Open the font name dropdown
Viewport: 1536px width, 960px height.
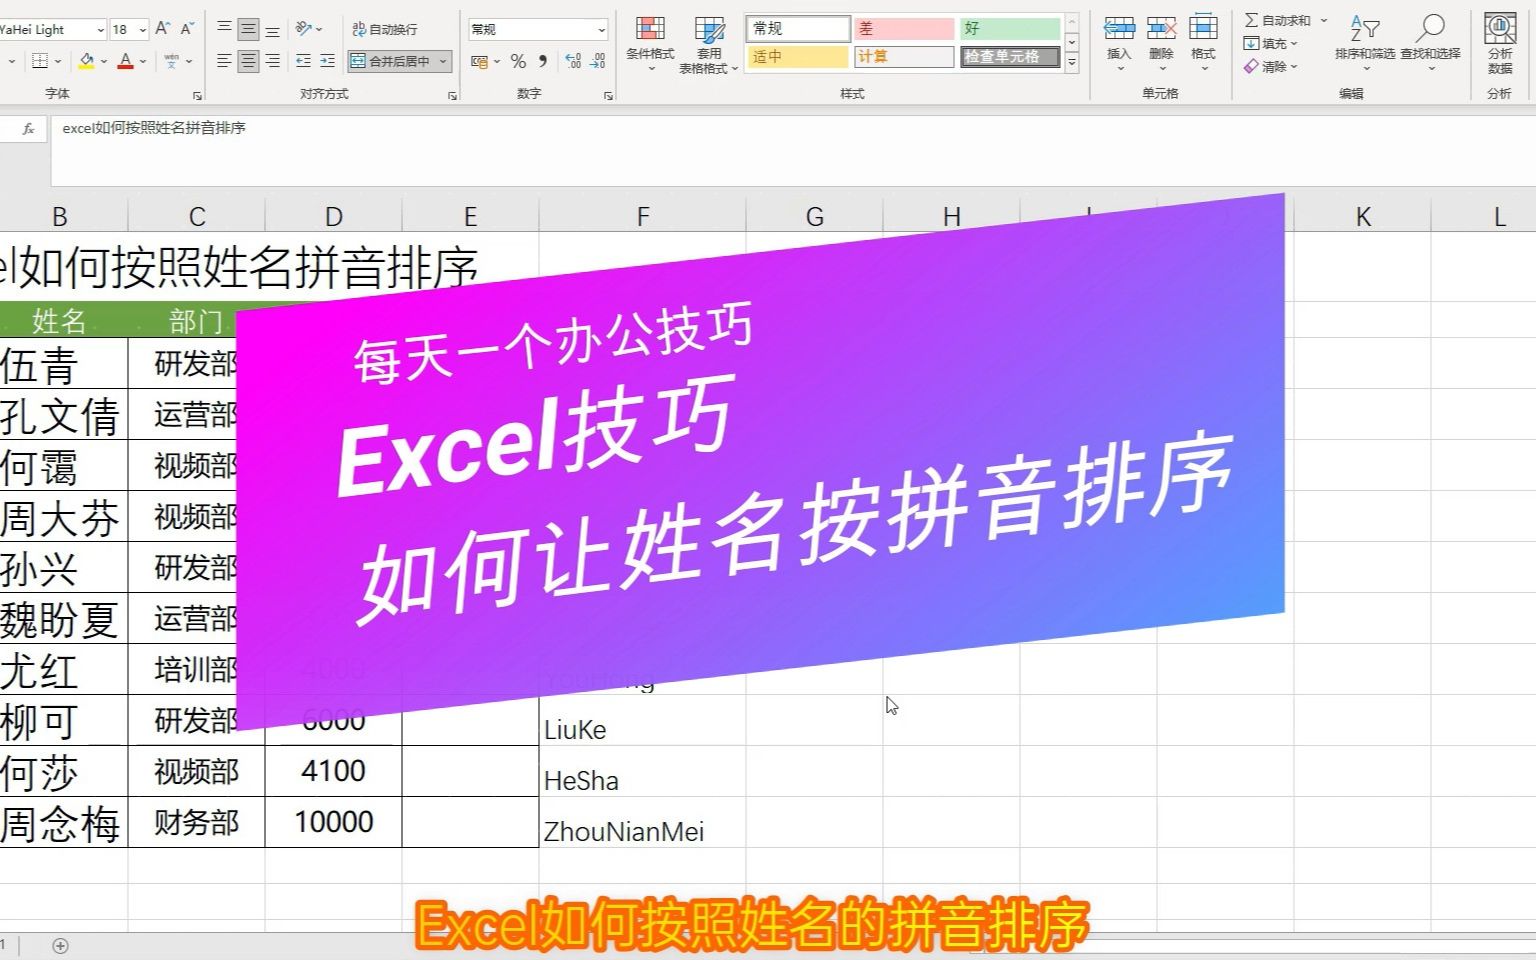100,29
